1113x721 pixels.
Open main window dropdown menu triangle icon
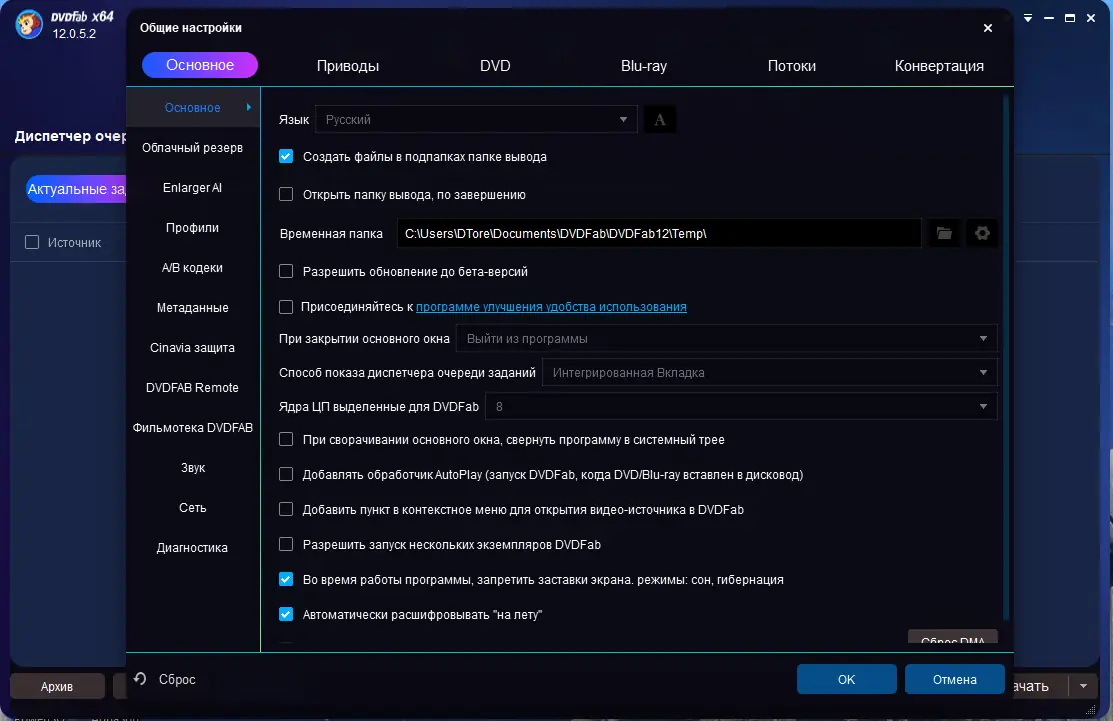(1028, 18)
